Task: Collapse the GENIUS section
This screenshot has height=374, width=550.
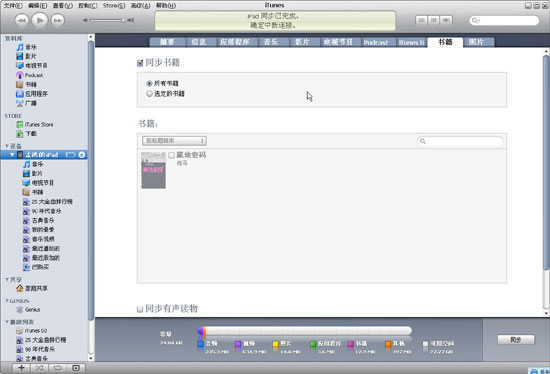Action: pyautogui.click(x=7, y=301)
